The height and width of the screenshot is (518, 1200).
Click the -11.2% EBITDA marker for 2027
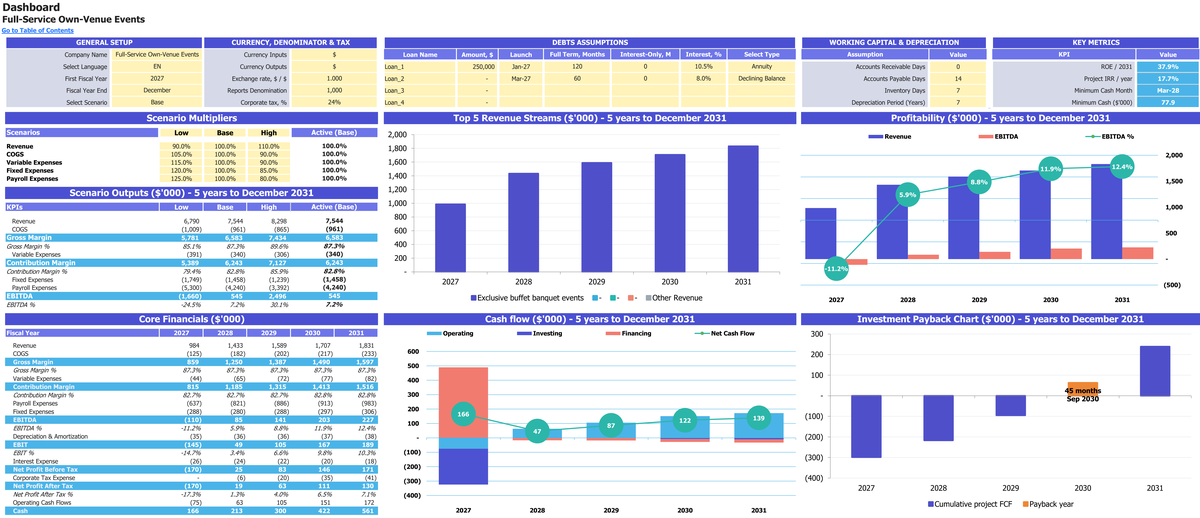click(836, 268)
